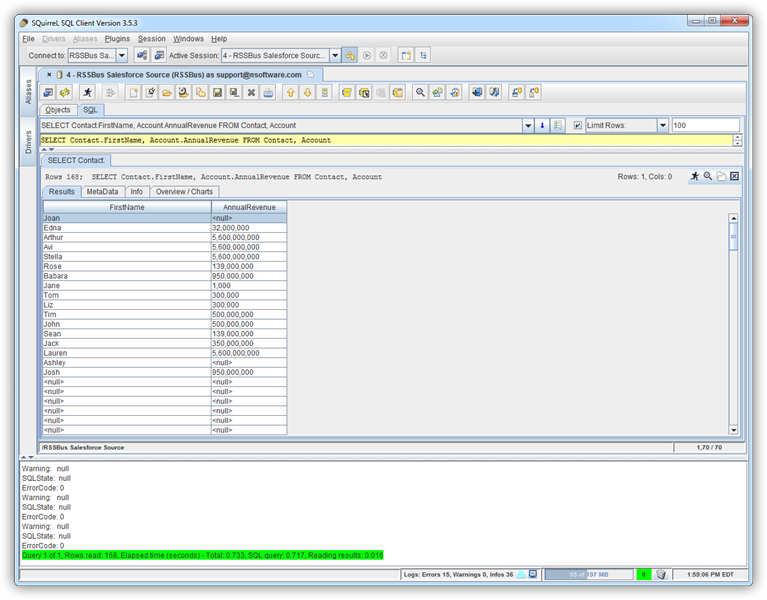Run garbage collection via trash can icon
Viewport: 767px width, 600px height.
[661, 574]
